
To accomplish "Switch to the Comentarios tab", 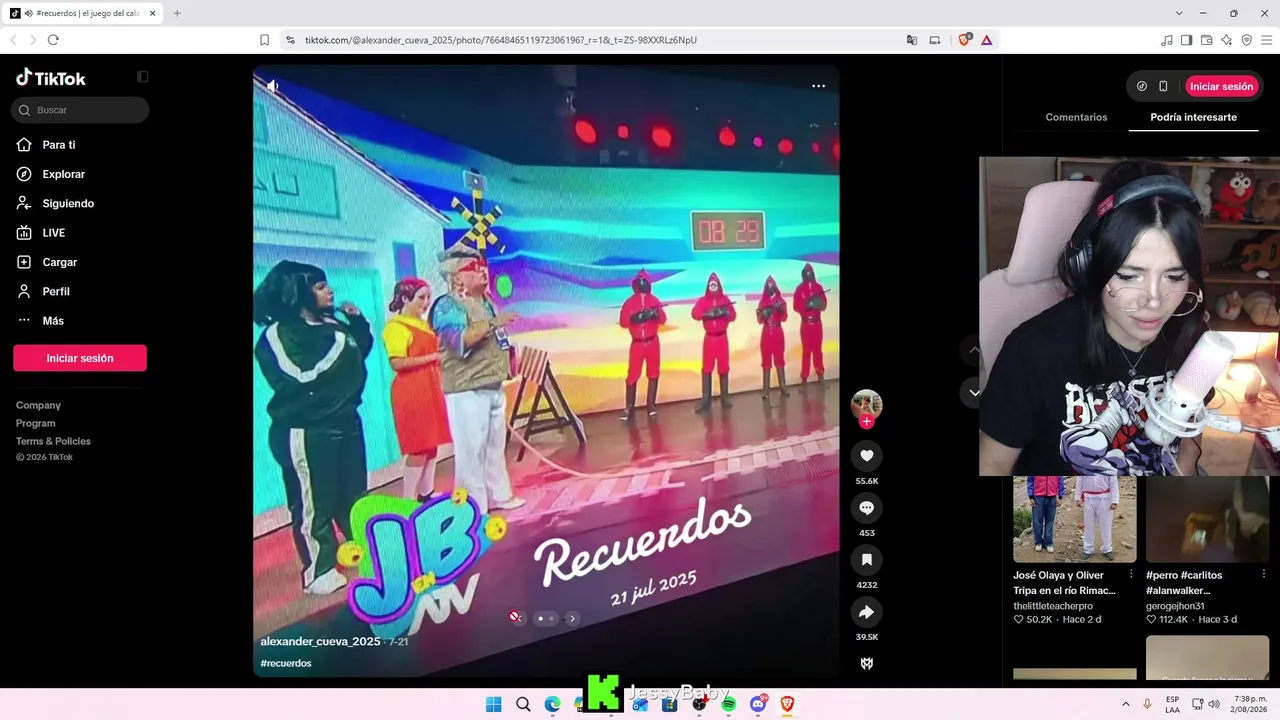I will pos(1076,117).
